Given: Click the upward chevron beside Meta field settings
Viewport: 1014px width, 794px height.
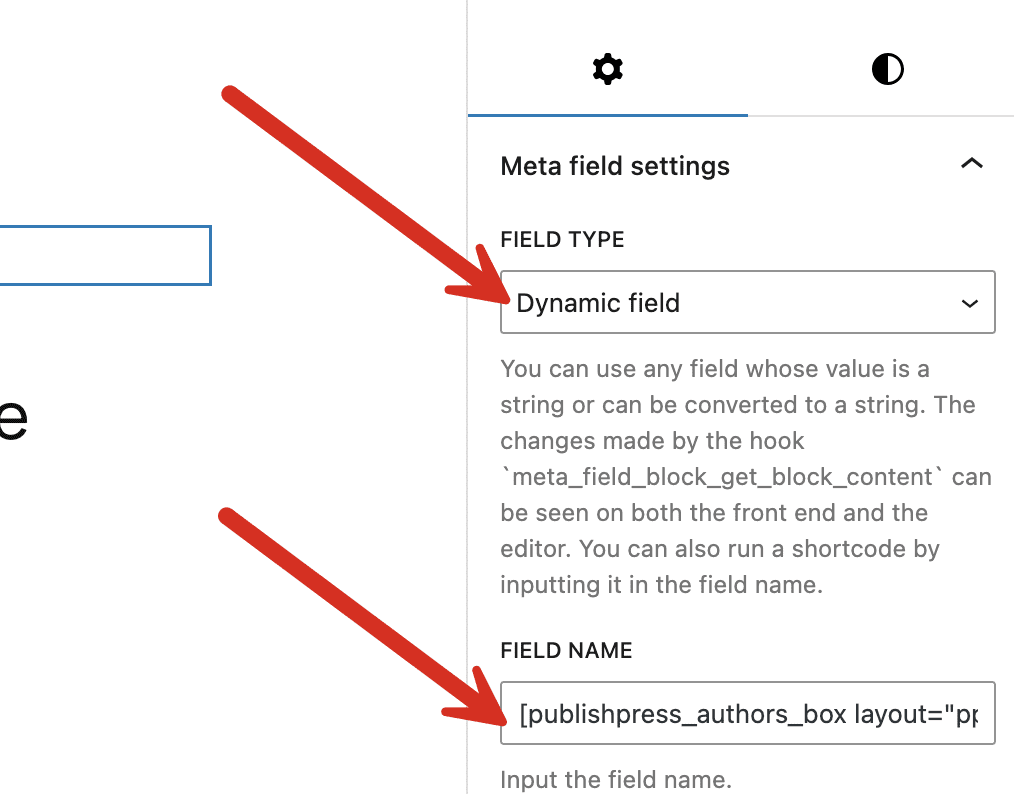Looking at the screenshot, I should tap(969, 162).
